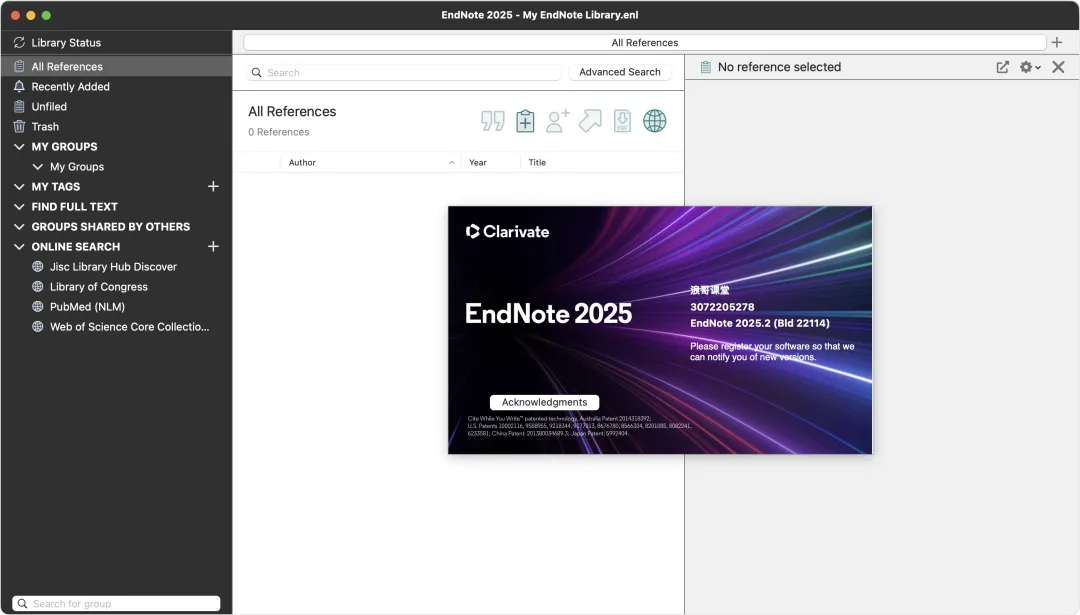This screenshot has height=615, width=1080.
Task: Collapse the My Groups subgroup chevron
Action: click(38, 167)
